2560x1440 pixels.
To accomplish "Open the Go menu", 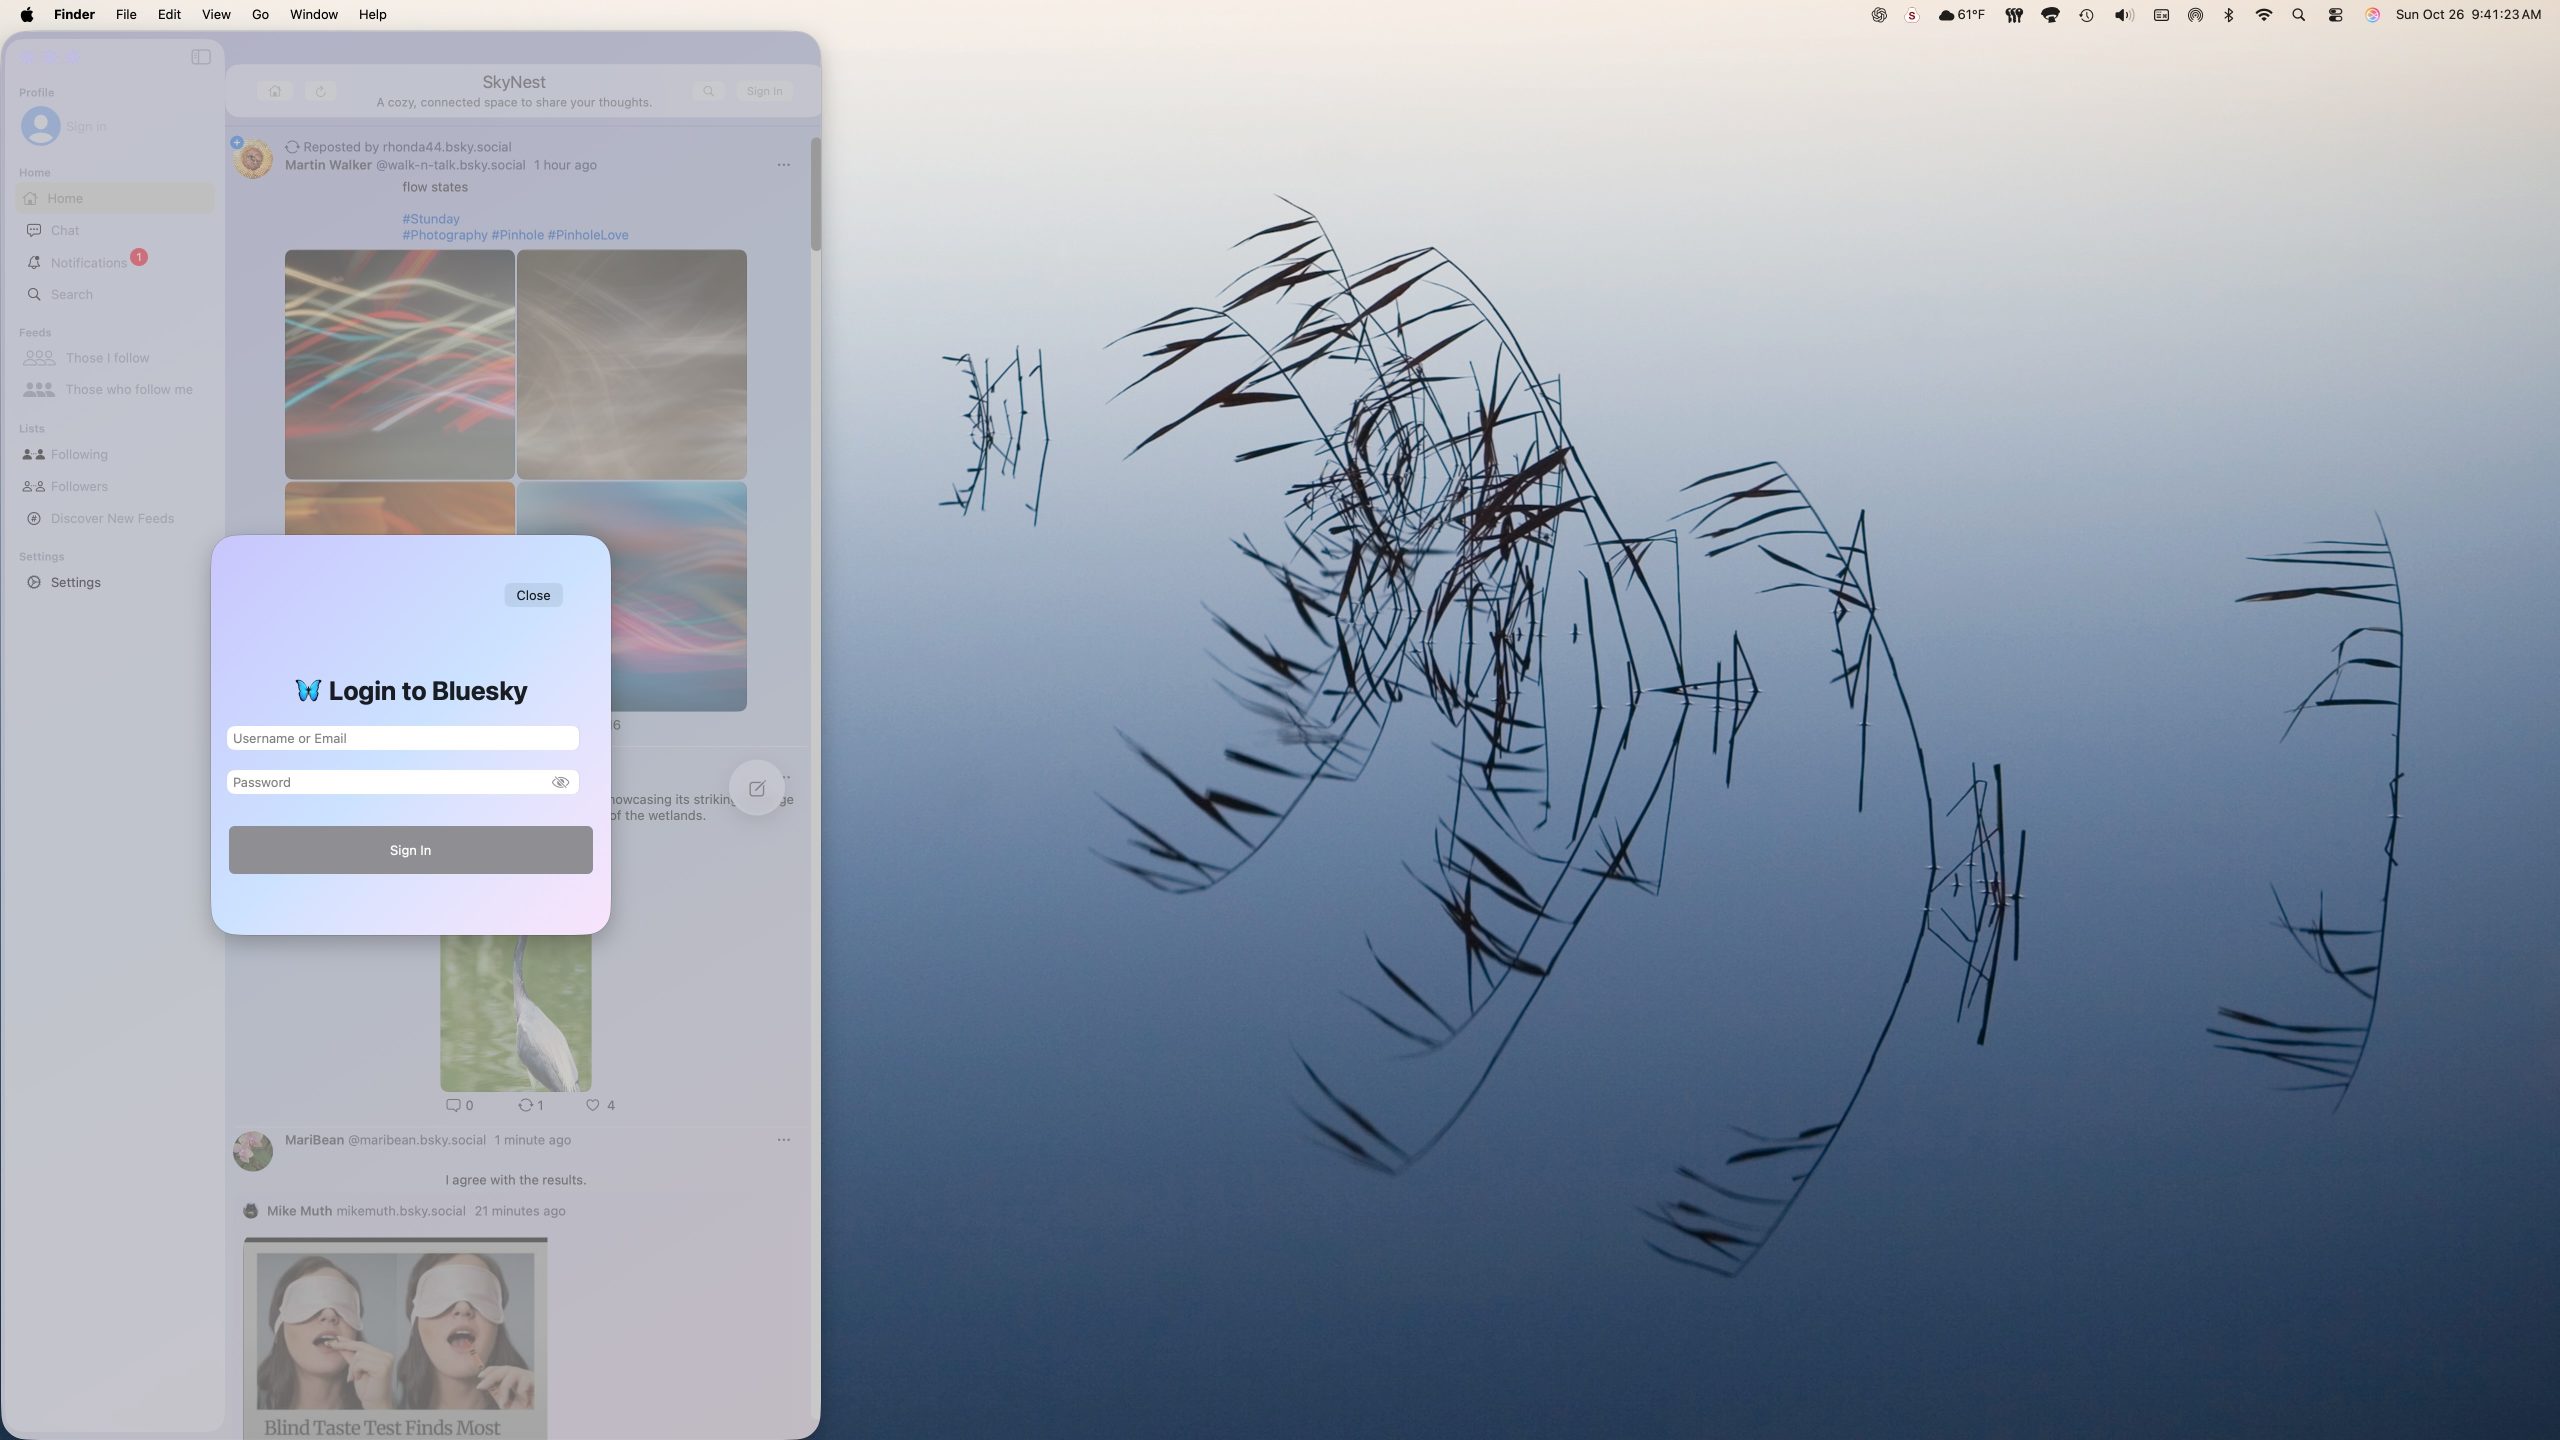I will coord(260,14).
